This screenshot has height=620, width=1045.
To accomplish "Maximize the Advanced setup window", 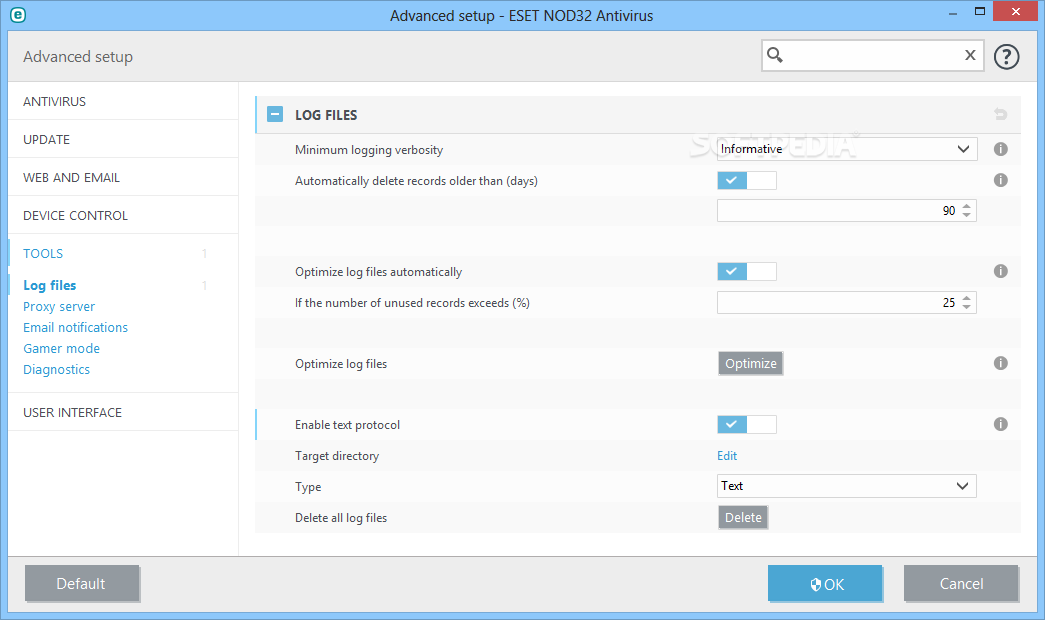I will pos(980,11).
